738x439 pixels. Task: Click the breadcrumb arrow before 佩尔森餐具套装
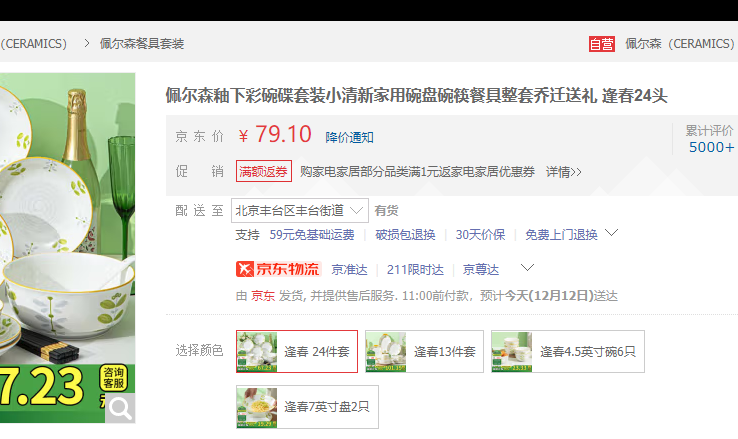(87, 43)
